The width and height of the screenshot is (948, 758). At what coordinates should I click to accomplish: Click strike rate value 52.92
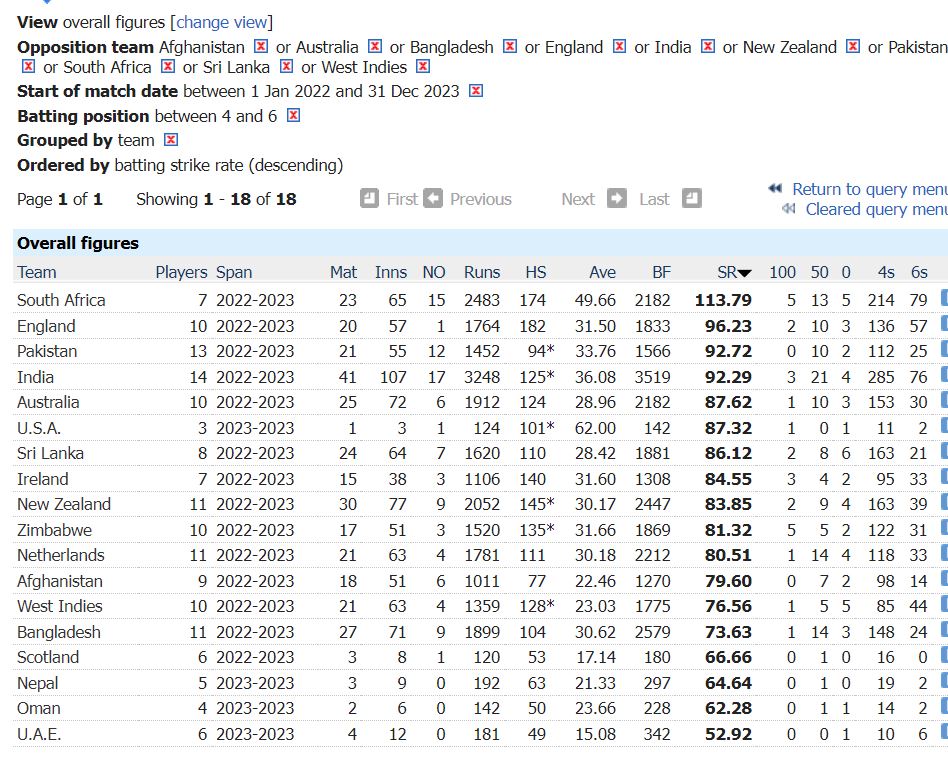coord(729,734)
